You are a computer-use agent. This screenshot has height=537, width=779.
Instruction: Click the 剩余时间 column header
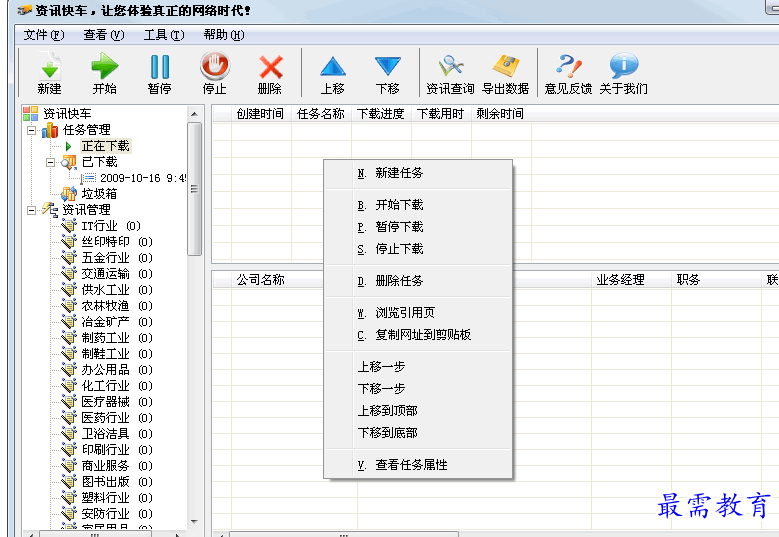pos(501,114)
